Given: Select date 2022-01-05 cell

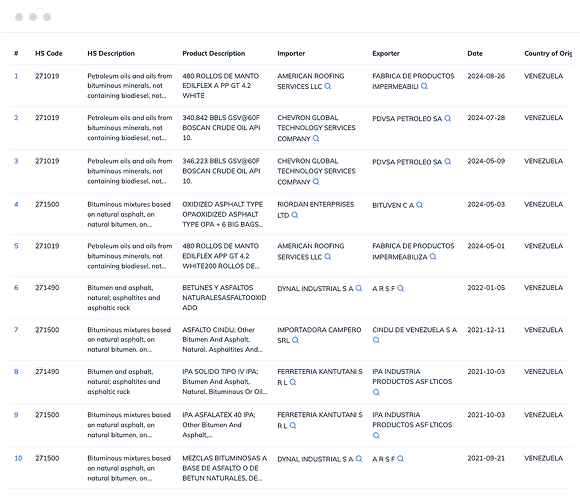Looking at the screenshot, I should click(x=486, y=287).
